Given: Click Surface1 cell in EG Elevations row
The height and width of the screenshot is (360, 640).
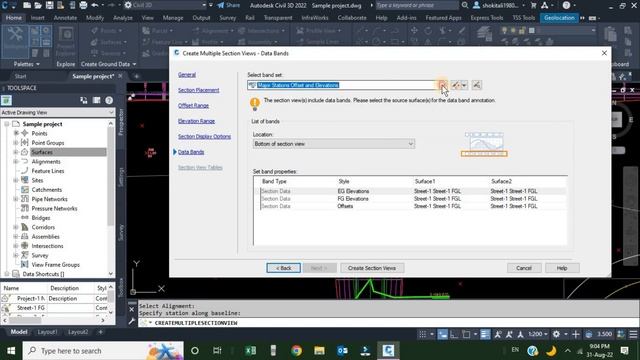Looking at the screenshot, I should coord(437,191).
